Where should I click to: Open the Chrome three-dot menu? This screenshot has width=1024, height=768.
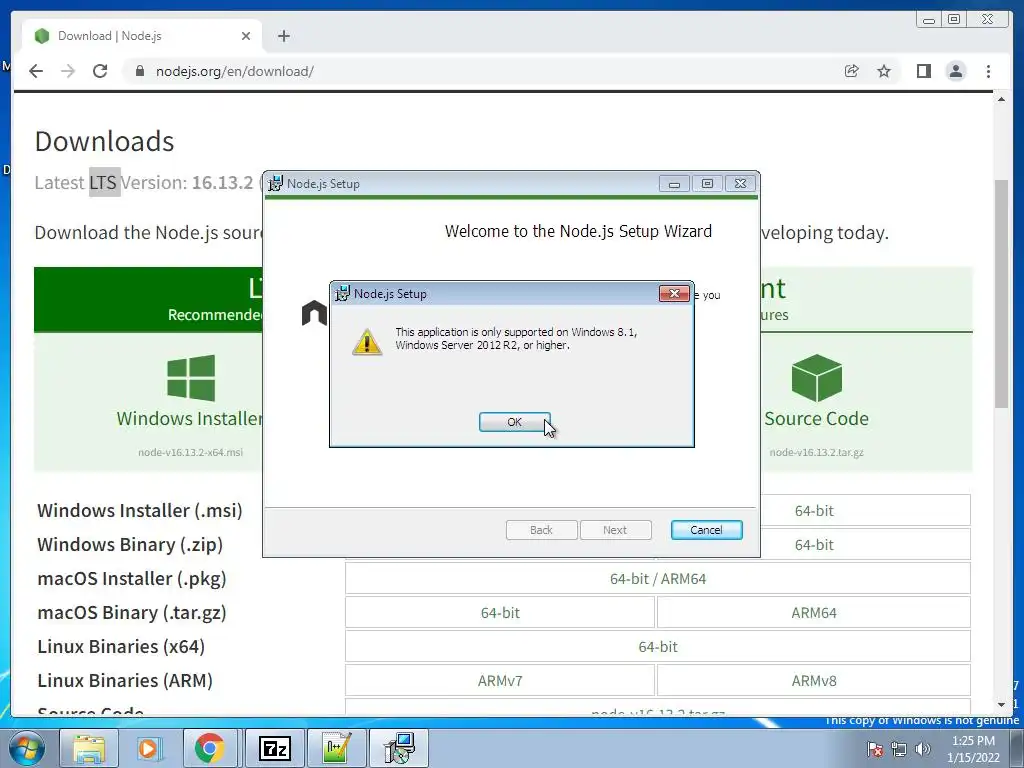[x=988, y=71]
